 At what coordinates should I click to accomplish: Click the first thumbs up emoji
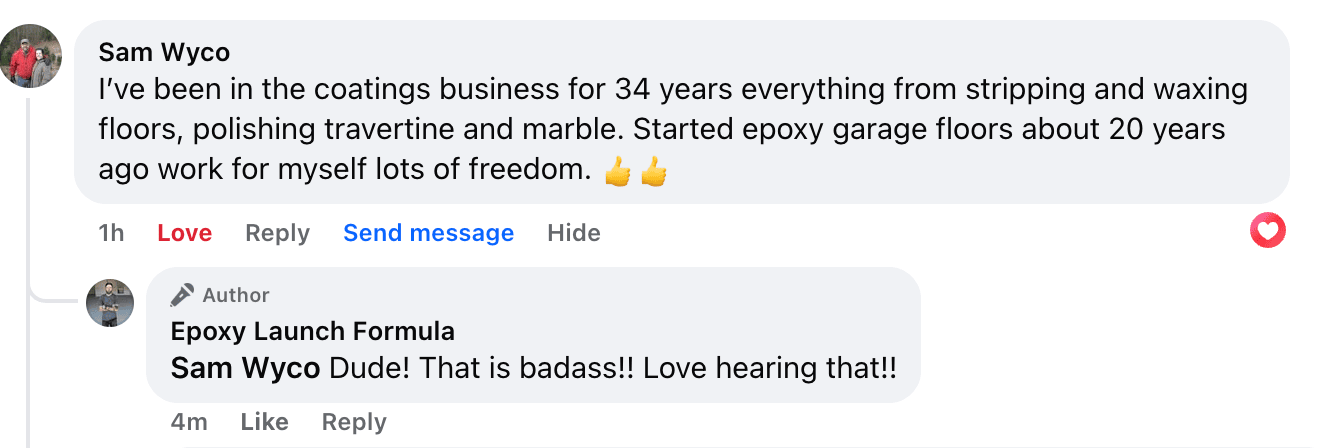coord(618,172)
